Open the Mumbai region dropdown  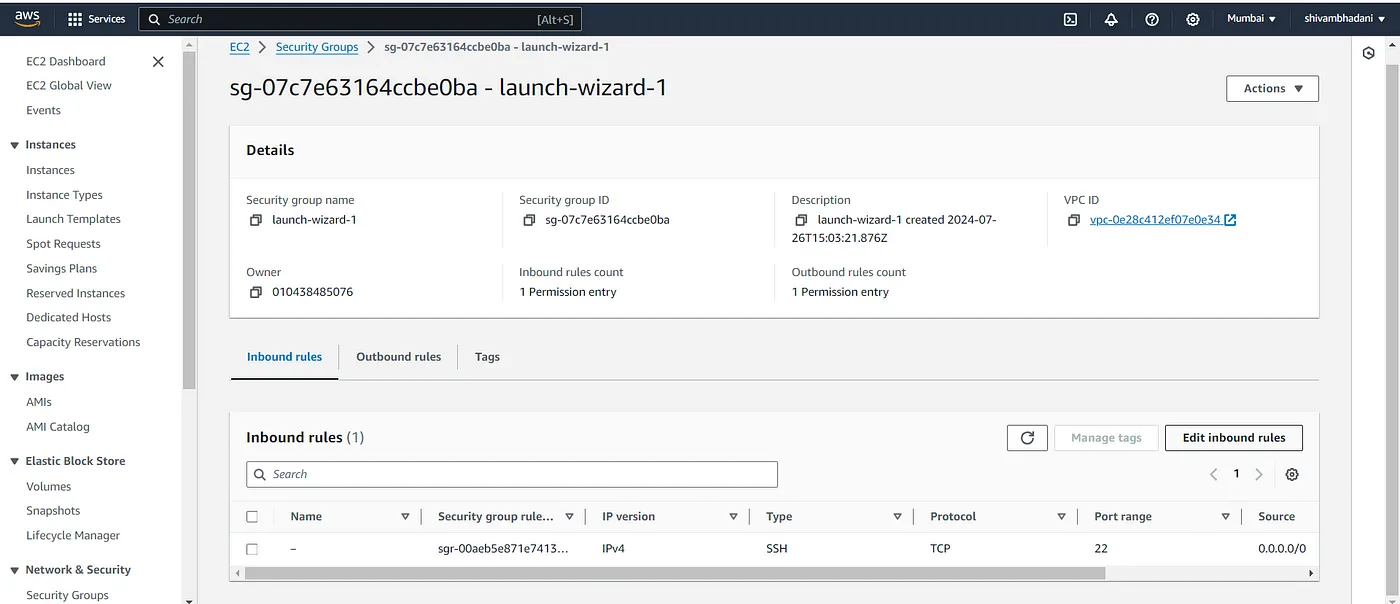(x=1251, y=19)
